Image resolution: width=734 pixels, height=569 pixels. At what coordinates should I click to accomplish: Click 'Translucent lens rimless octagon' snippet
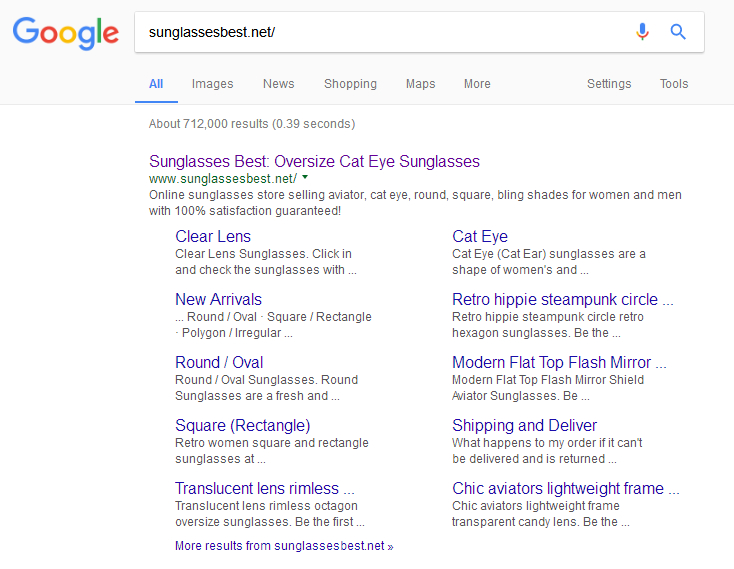click(270, 514)
